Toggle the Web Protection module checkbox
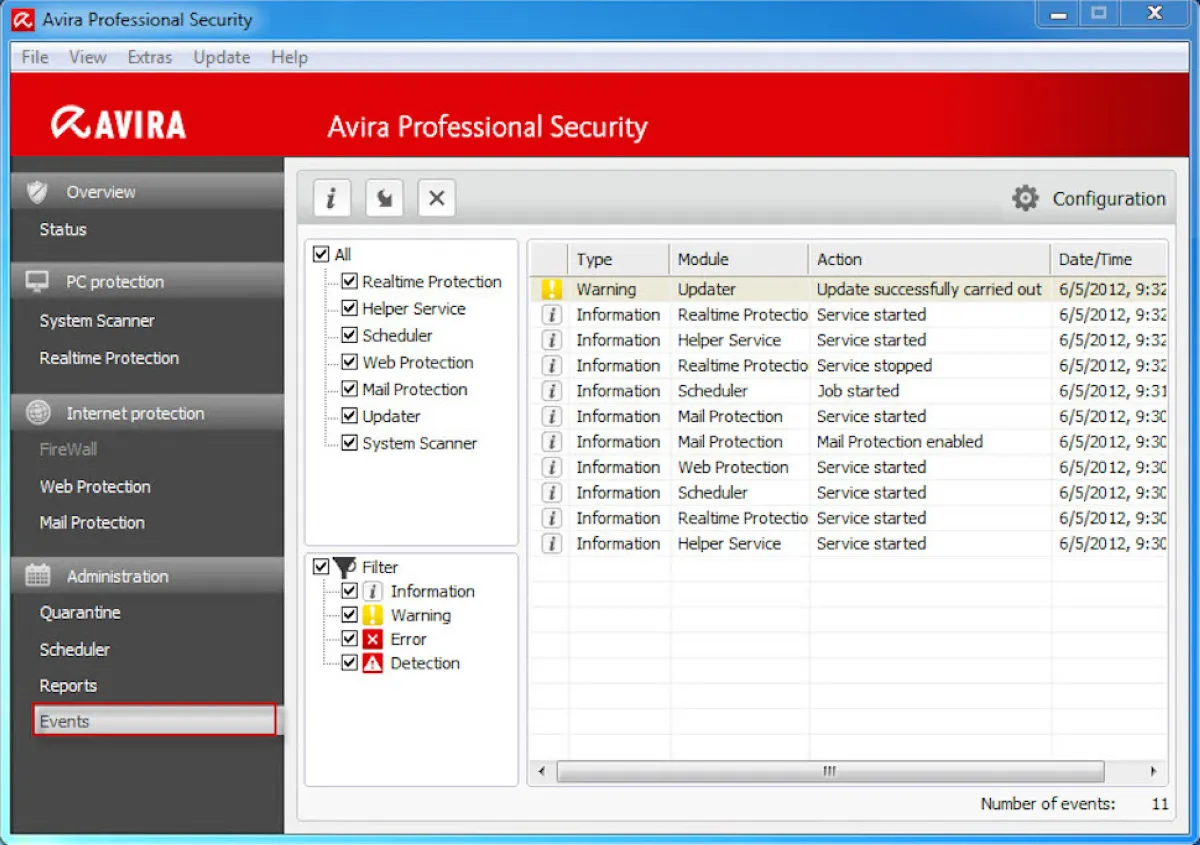Viewport: 1200px width, 845px height. coord(349,362)
